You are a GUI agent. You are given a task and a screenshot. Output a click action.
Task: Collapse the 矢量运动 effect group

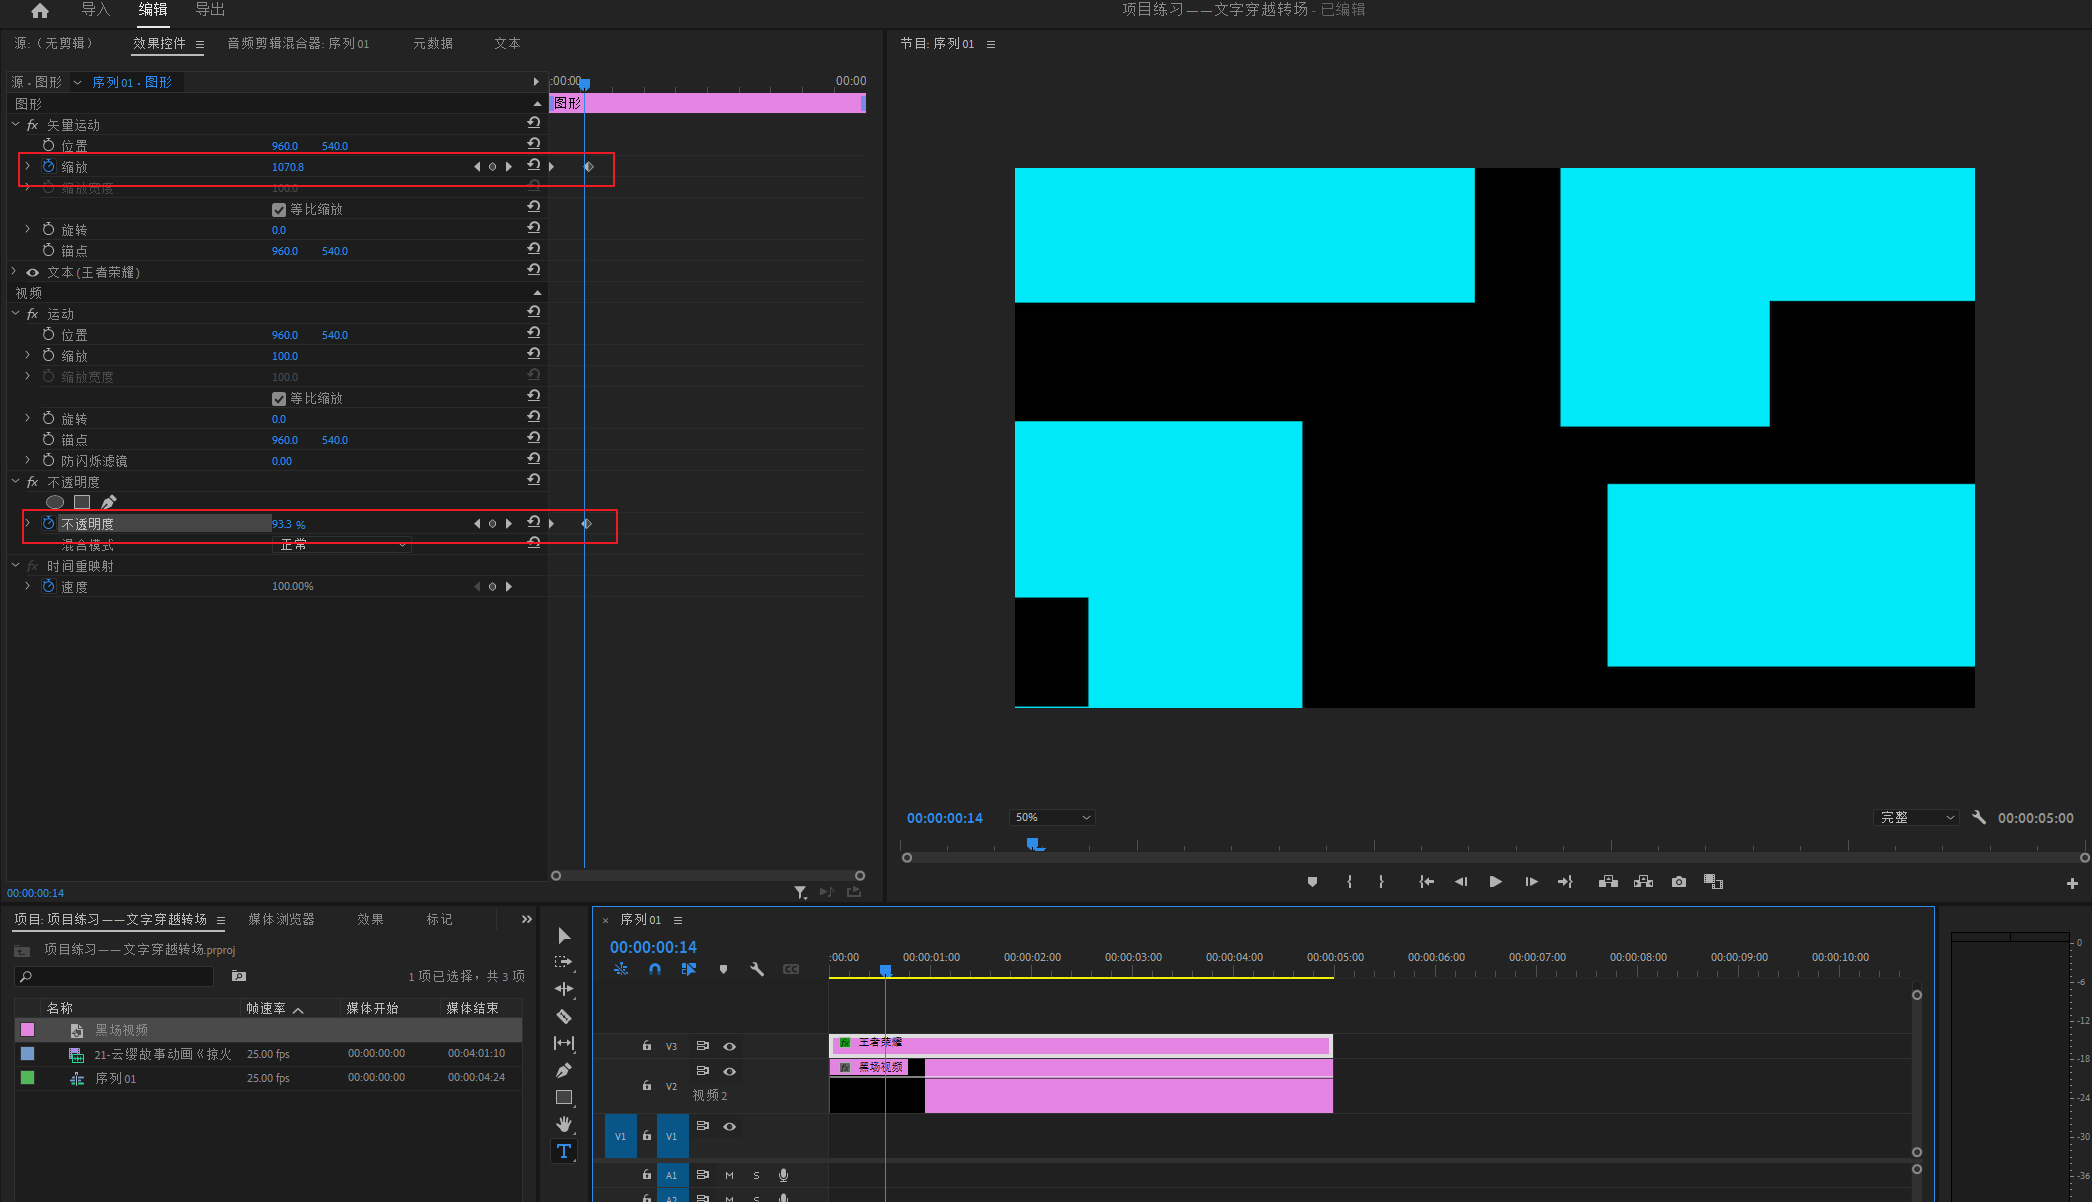click(x=15, y=125)
